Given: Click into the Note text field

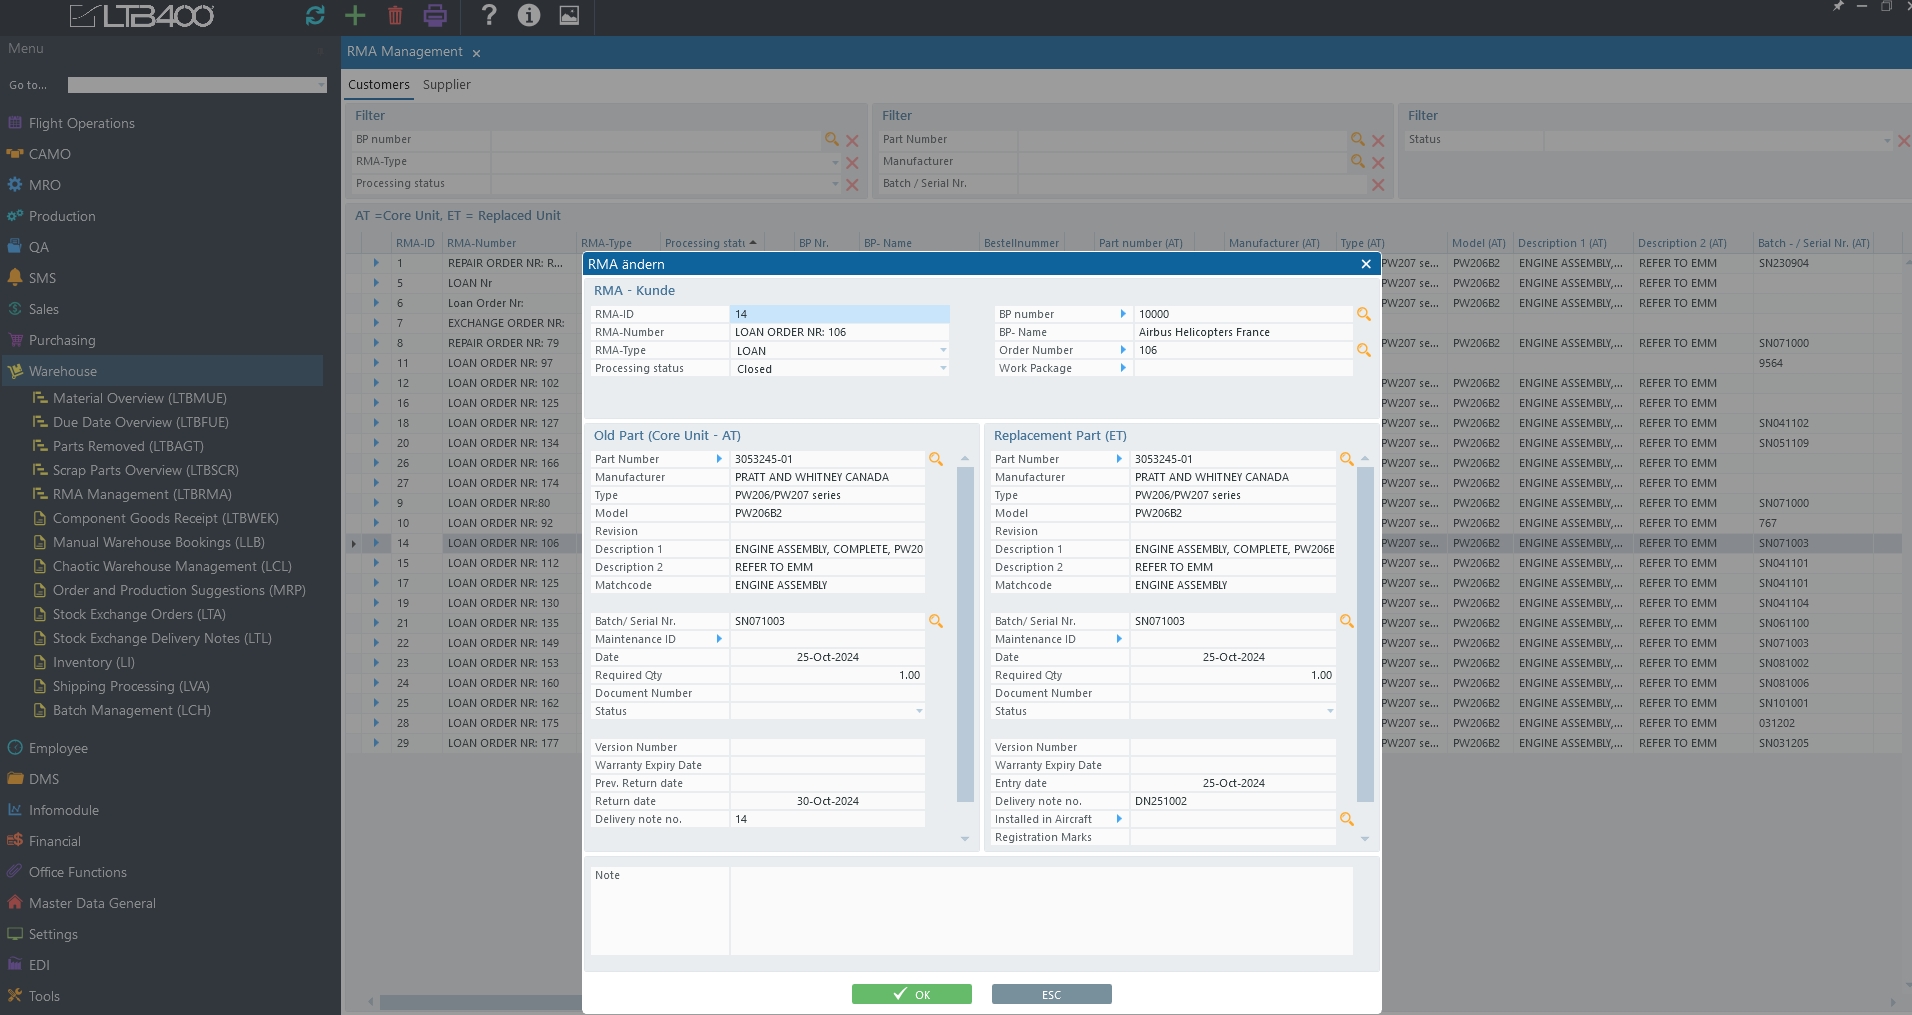Looking at the screenshot, I should pos(1040,910).
